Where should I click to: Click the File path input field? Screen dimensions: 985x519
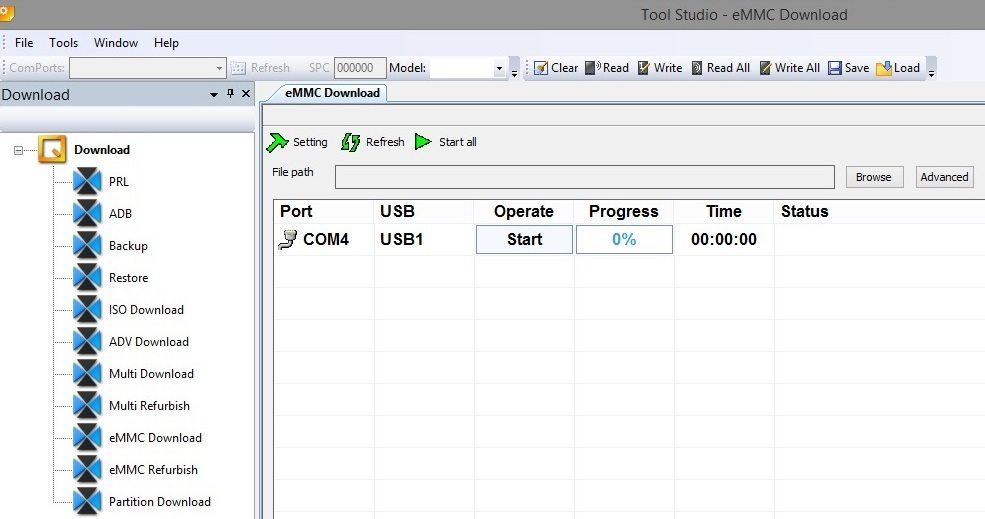point(584,177)
